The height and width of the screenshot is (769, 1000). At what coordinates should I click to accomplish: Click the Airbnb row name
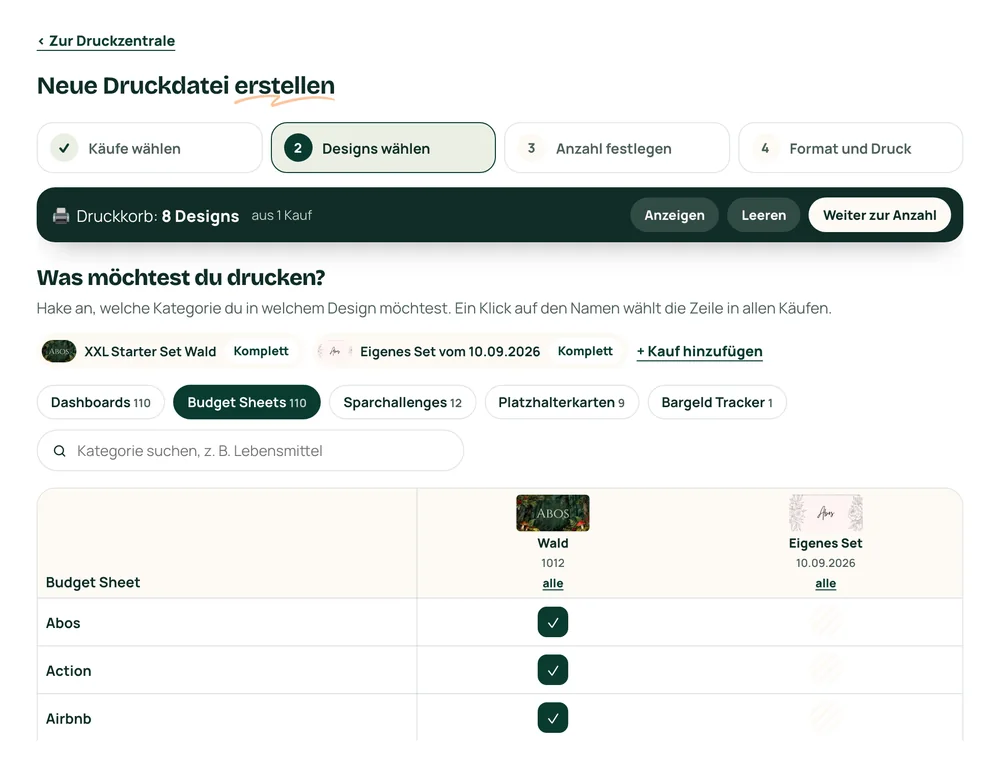click(x=69, y=719)
